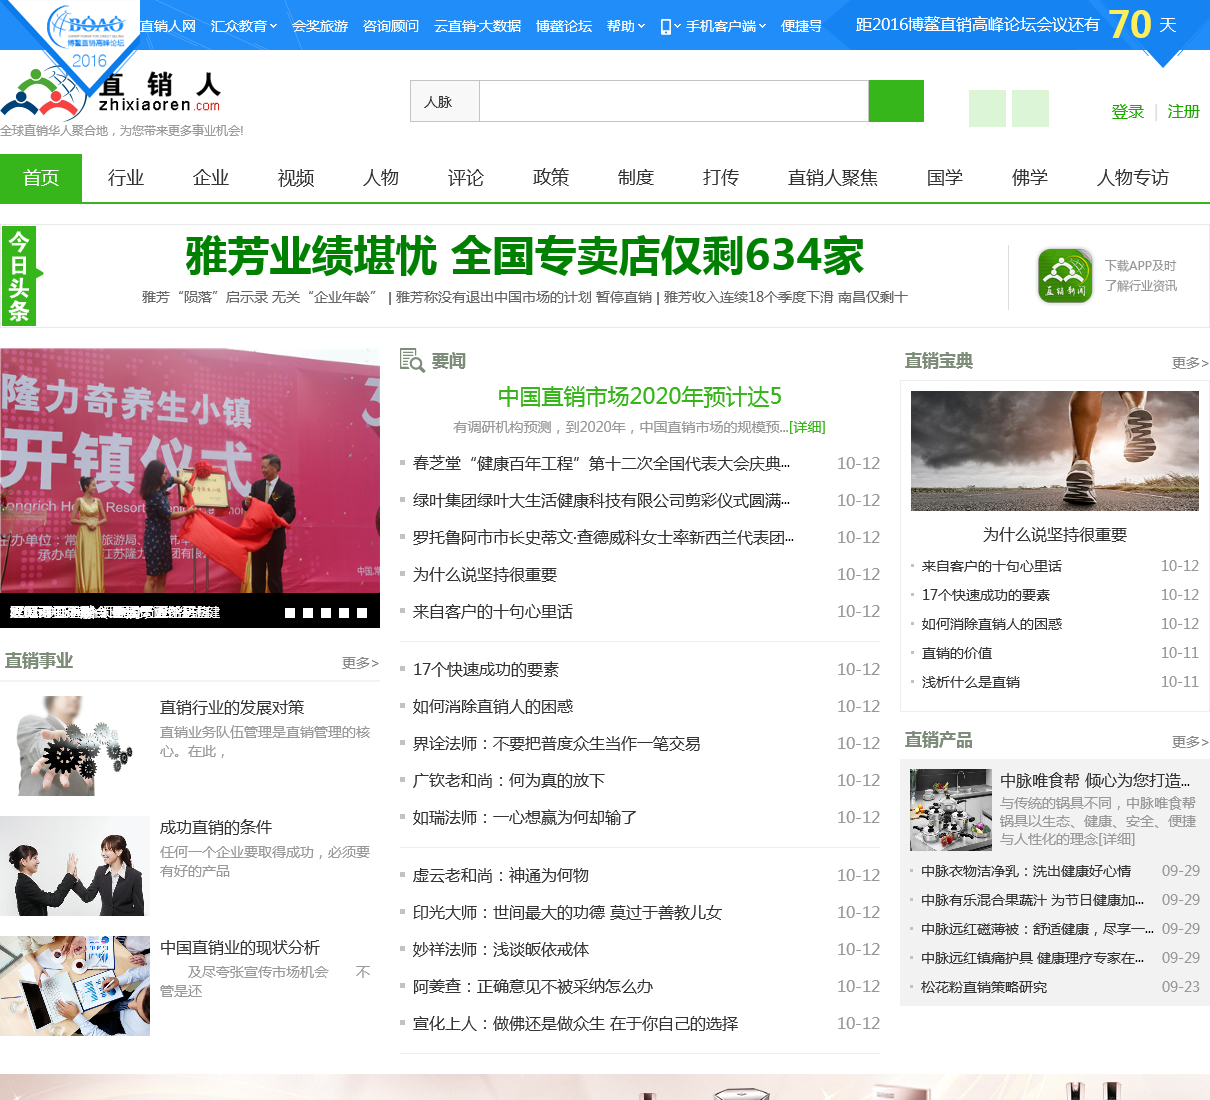Select the first carousel slide dot

(x=290, y=613)
